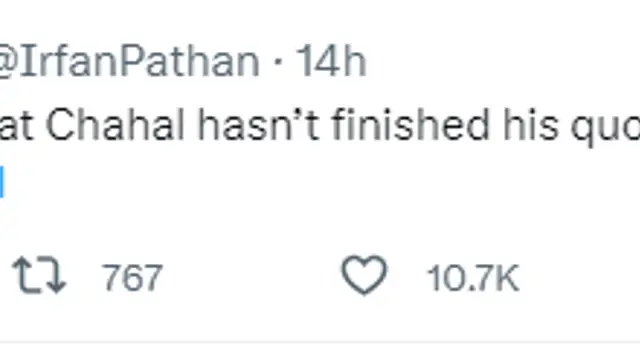This screenshot has height=360, width=640.
Task: Retweet the post using the retweet arrows icon
Action: coord(40,275)
